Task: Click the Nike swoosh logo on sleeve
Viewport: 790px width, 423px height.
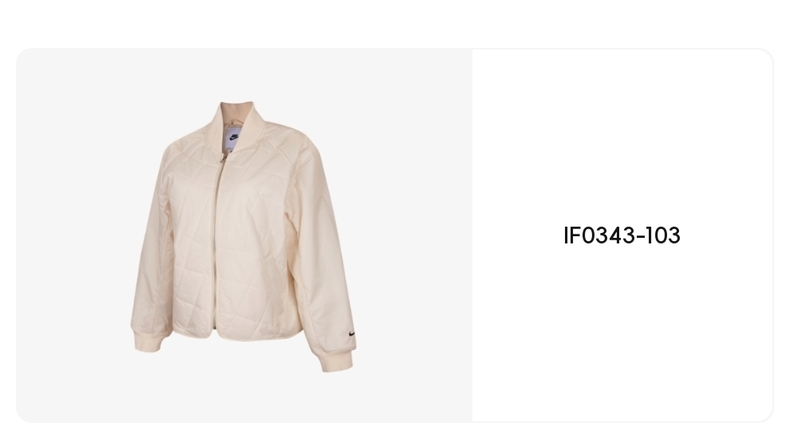Action: 352,334
